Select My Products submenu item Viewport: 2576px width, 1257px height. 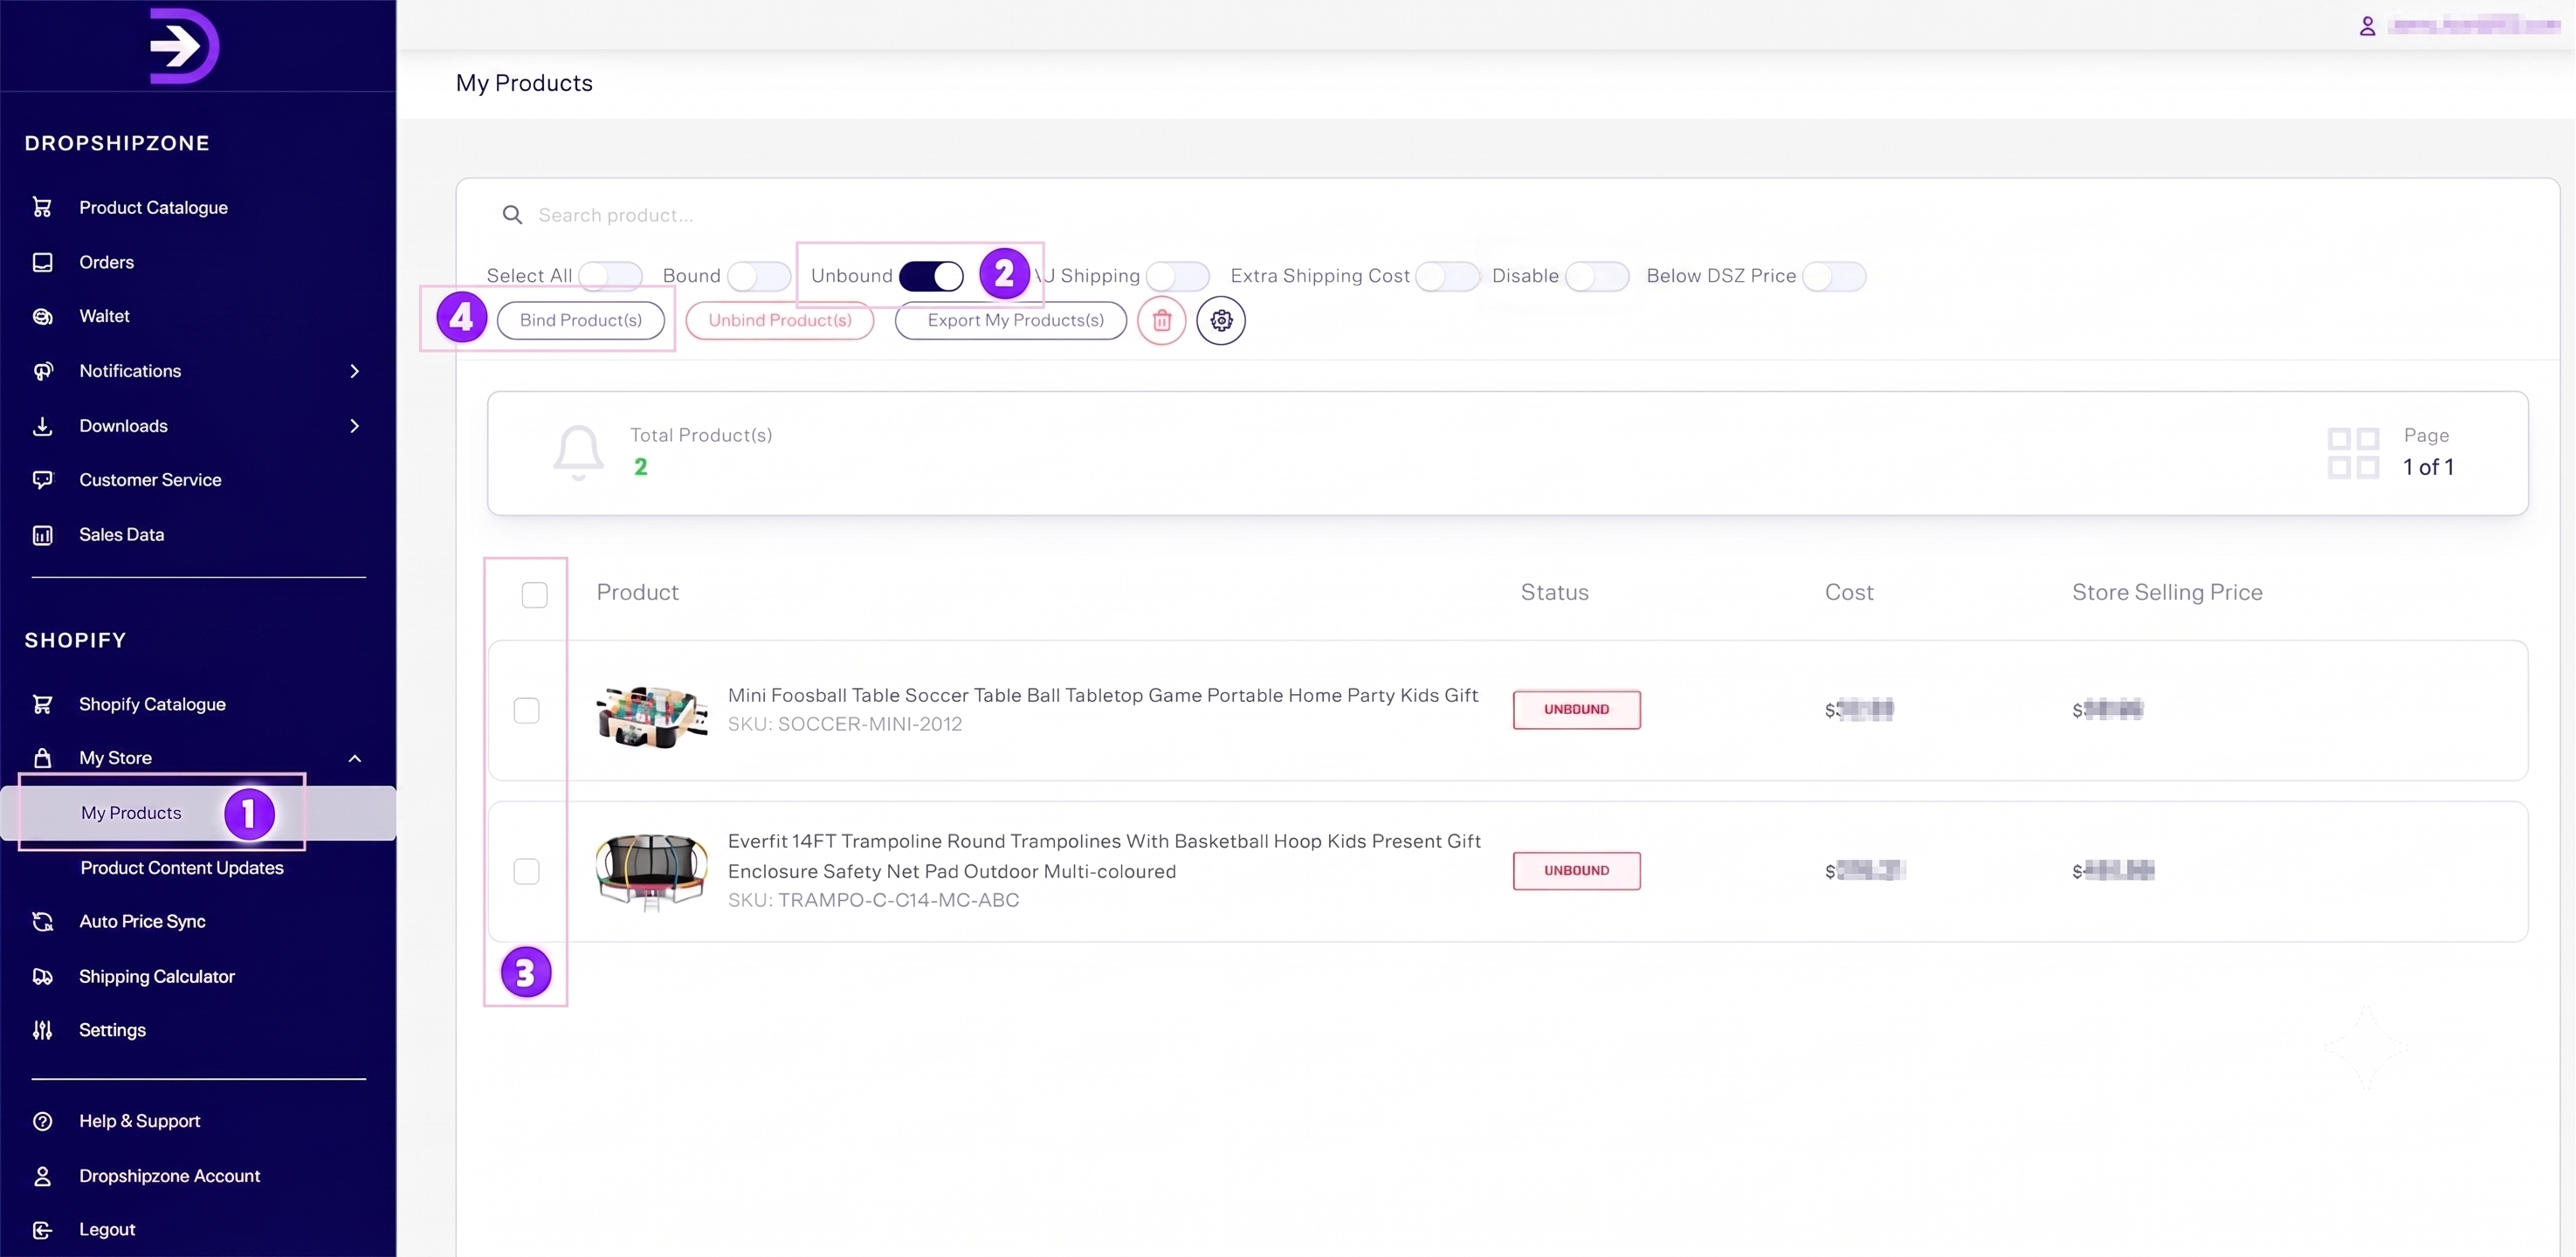pyautogui.click(x=198, y=813)
